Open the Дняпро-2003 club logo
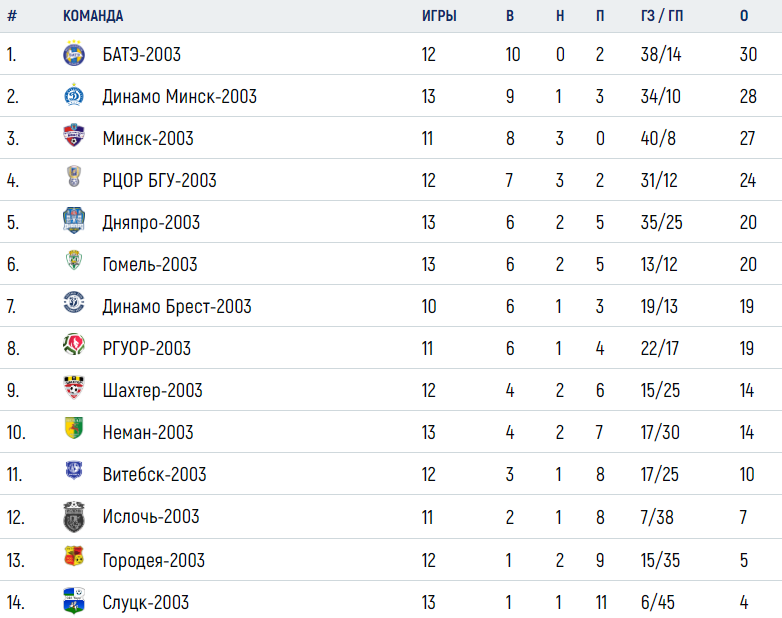Viewport: 782px width, 618px height. [74, 220]
